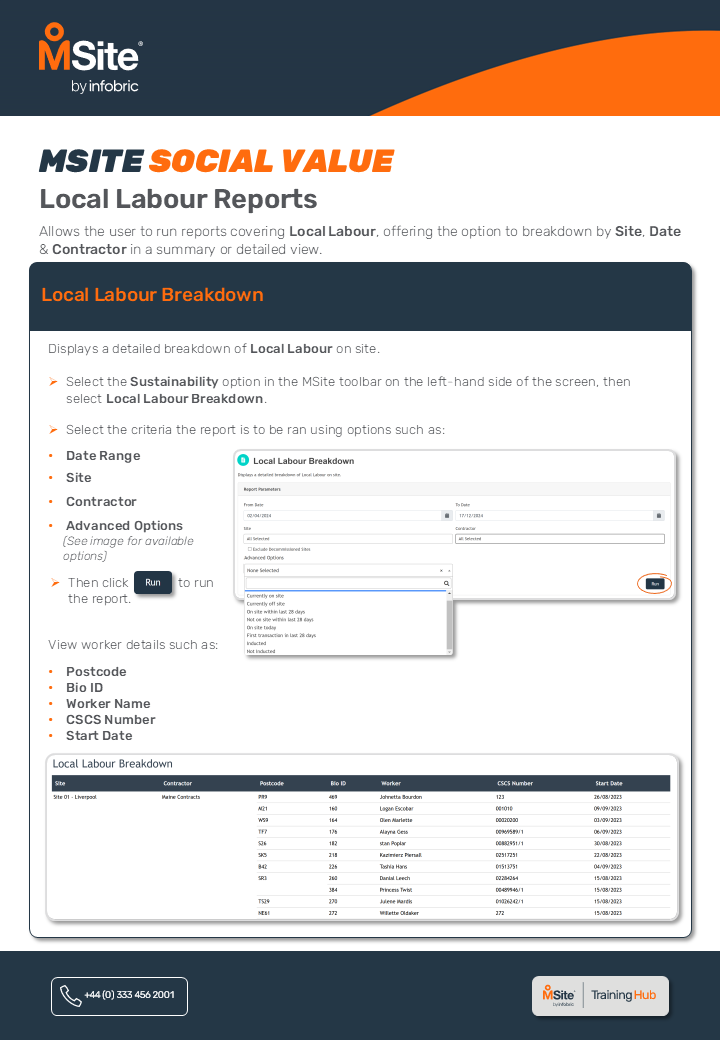The height and width of the screenshot is (1040, 720).
Task: Click the Run button circled in orange
Action: click(x=655, y=583)
